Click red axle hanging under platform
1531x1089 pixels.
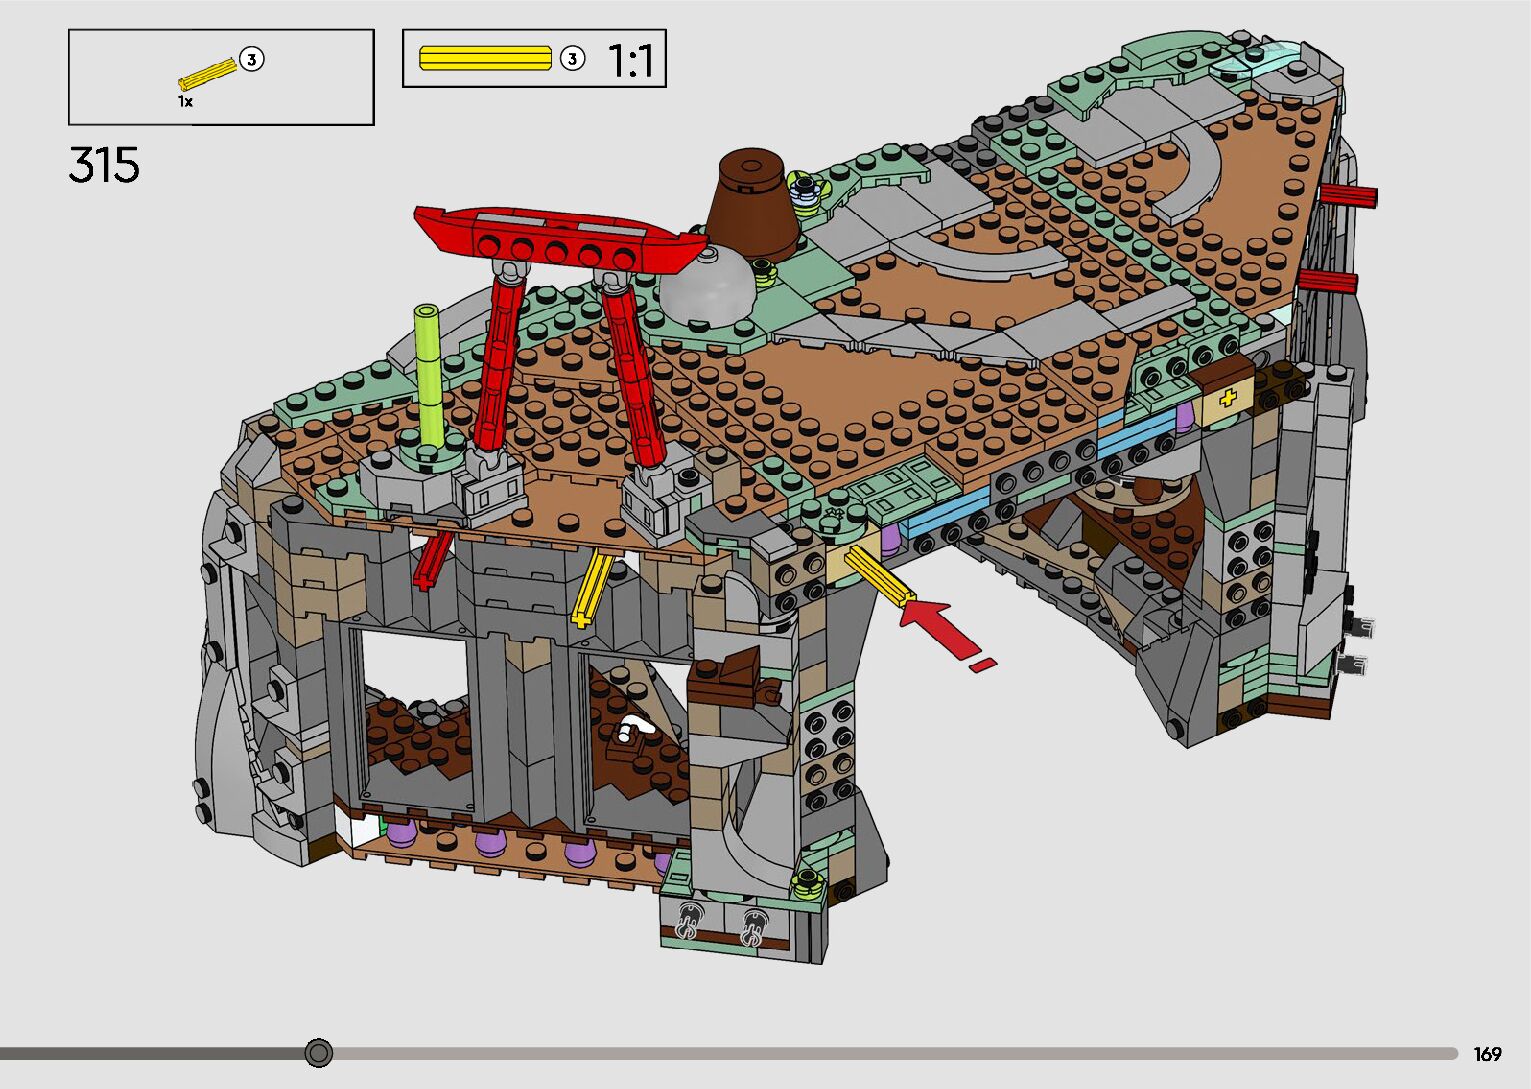click(432, 561)
